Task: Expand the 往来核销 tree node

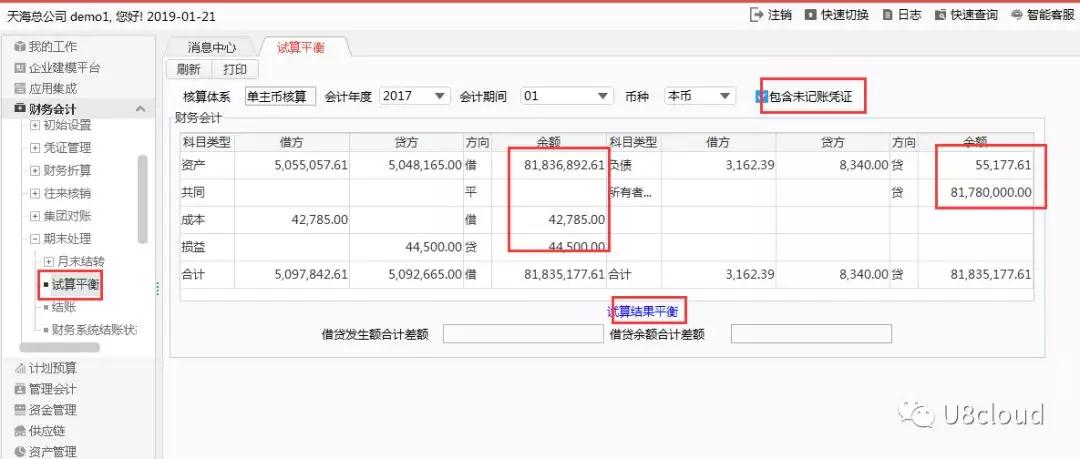Action: [x=35, y=193]
